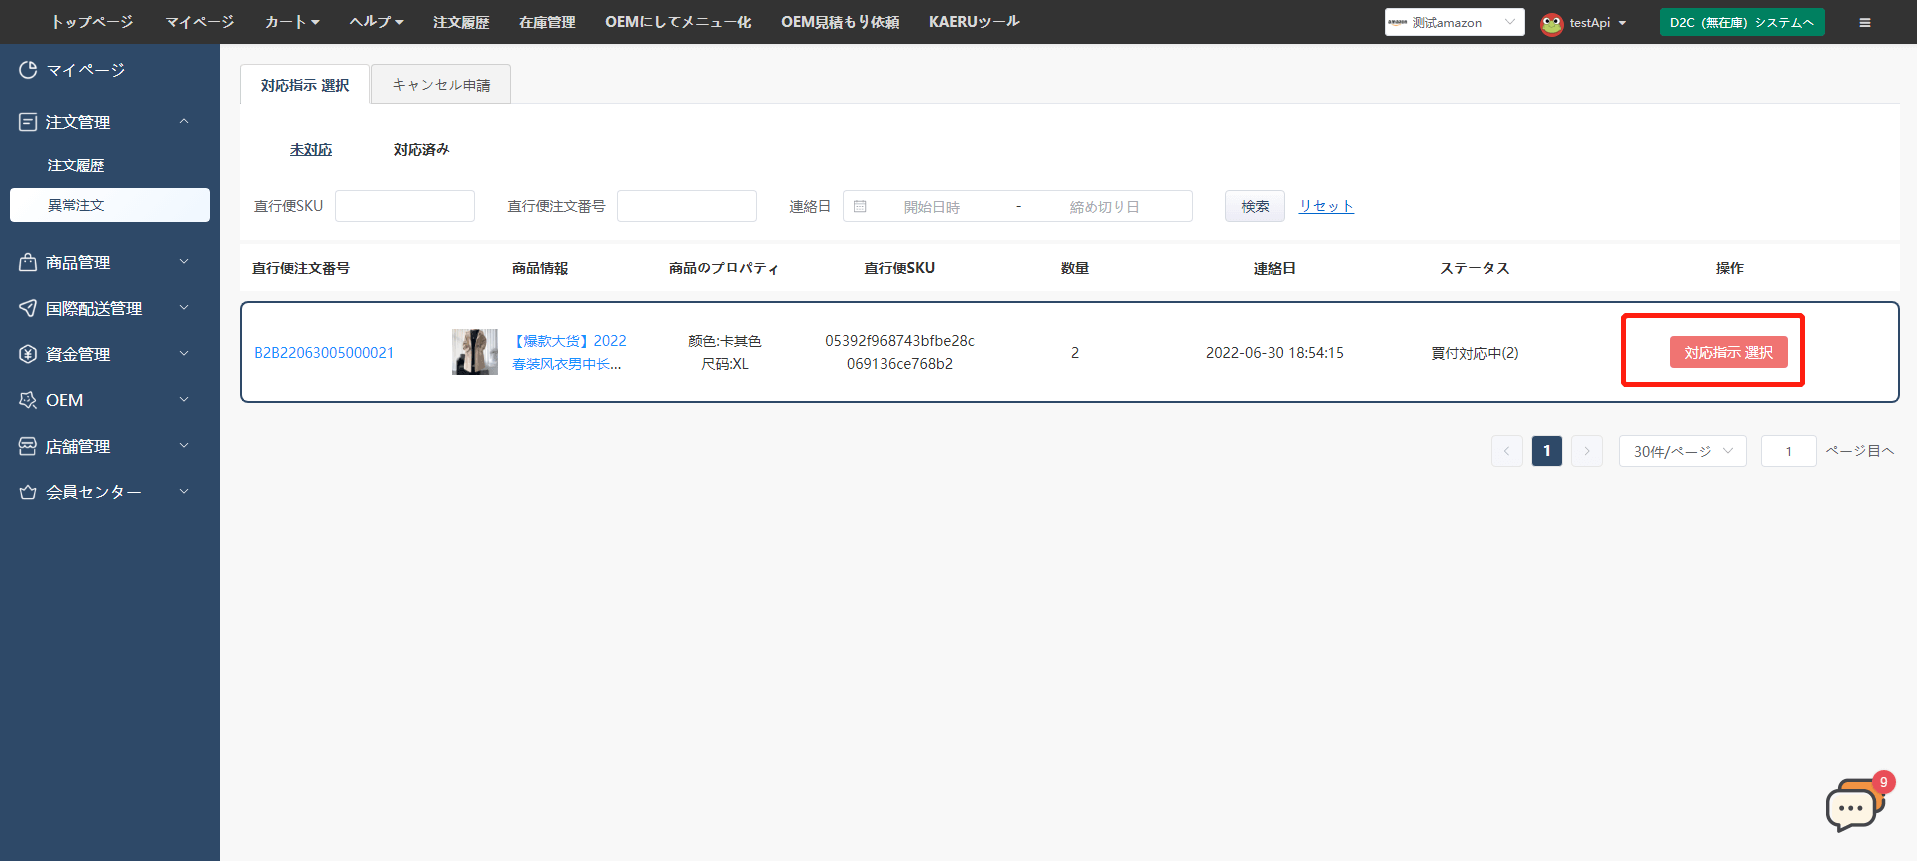This screenshot has width=1917, height=861.
Task: Click the 国際配送管理 paper plane icon
Action: point(28,308)
